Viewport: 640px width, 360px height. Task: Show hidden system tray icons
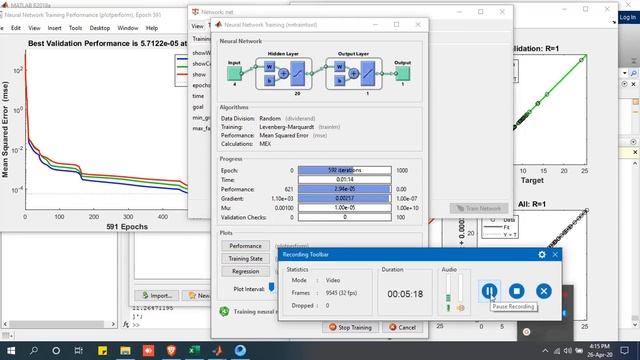click(545, 351)
